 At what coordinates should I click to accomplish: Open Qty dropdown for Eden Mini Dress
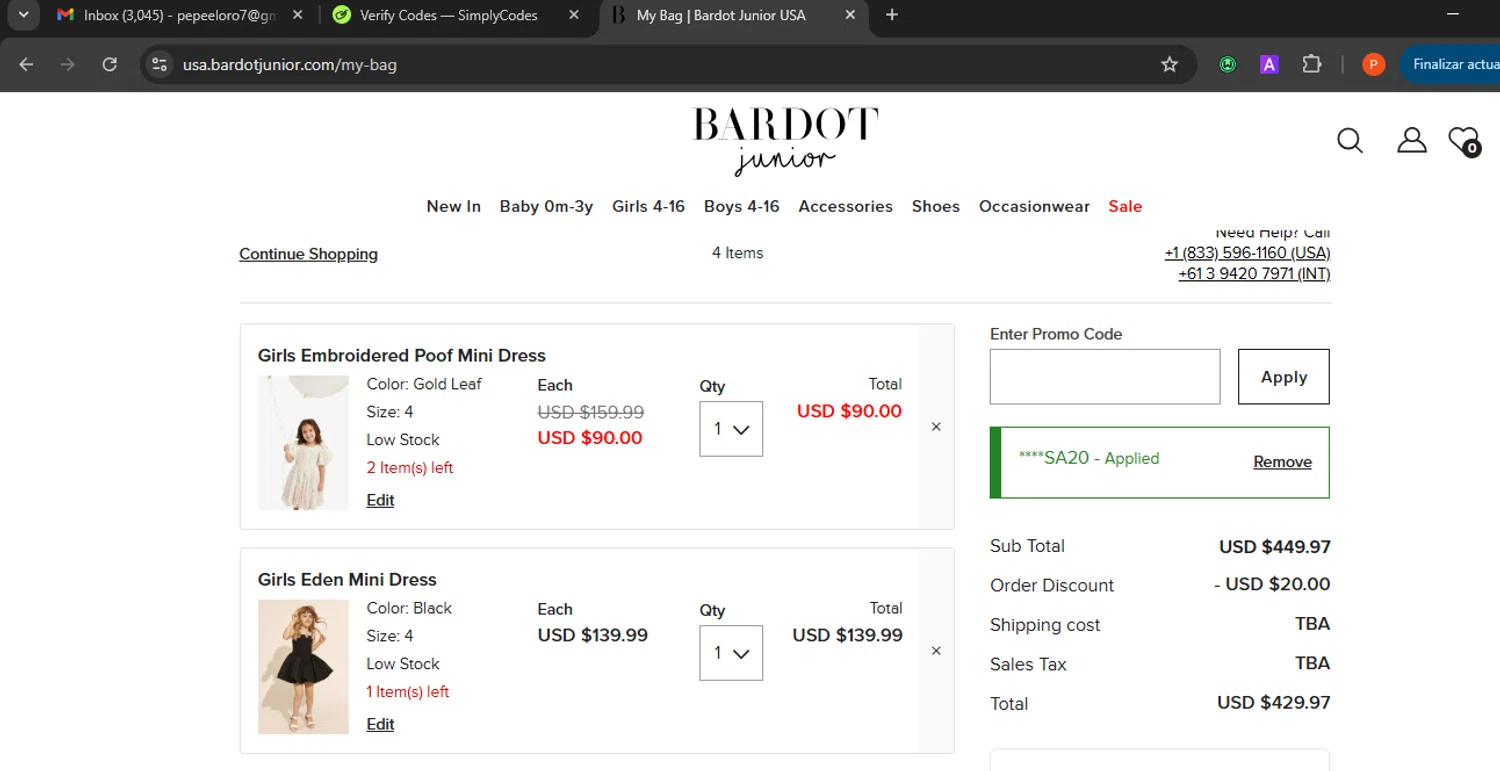731,653
